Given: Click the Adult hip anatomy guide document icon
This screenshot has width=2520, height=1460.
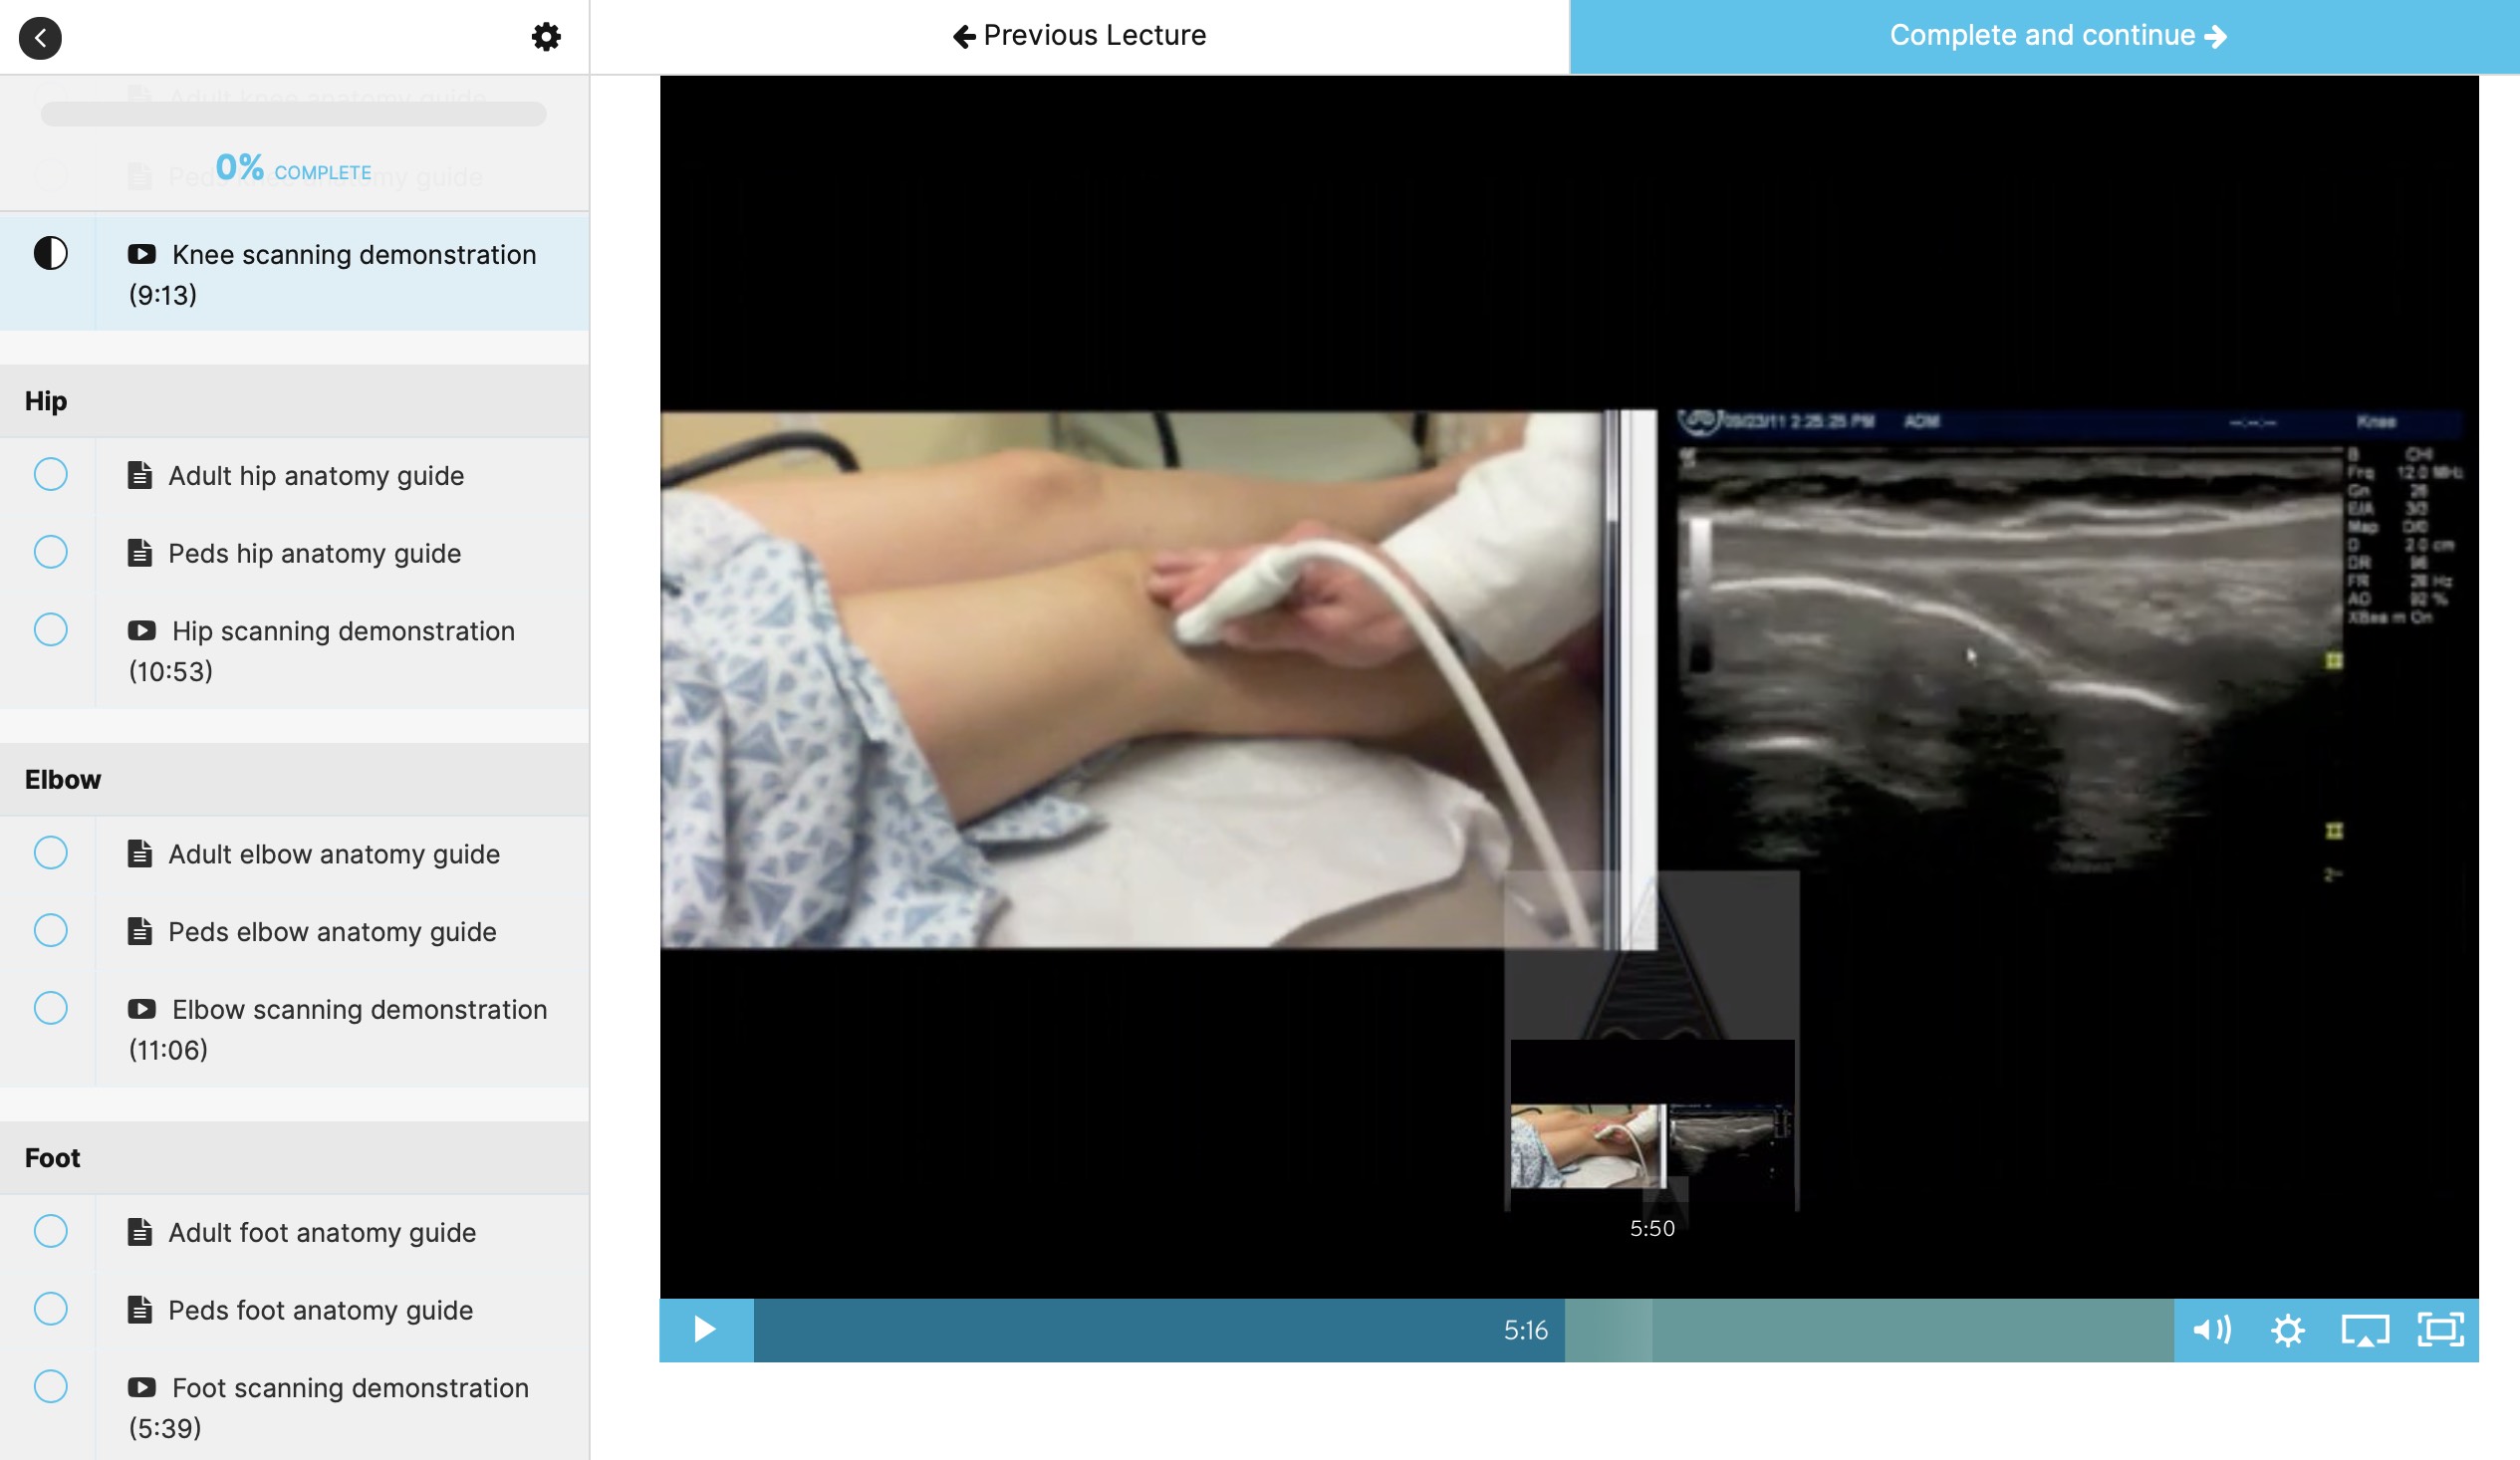Looking at the screenshot, I should [x=140, y=475].
